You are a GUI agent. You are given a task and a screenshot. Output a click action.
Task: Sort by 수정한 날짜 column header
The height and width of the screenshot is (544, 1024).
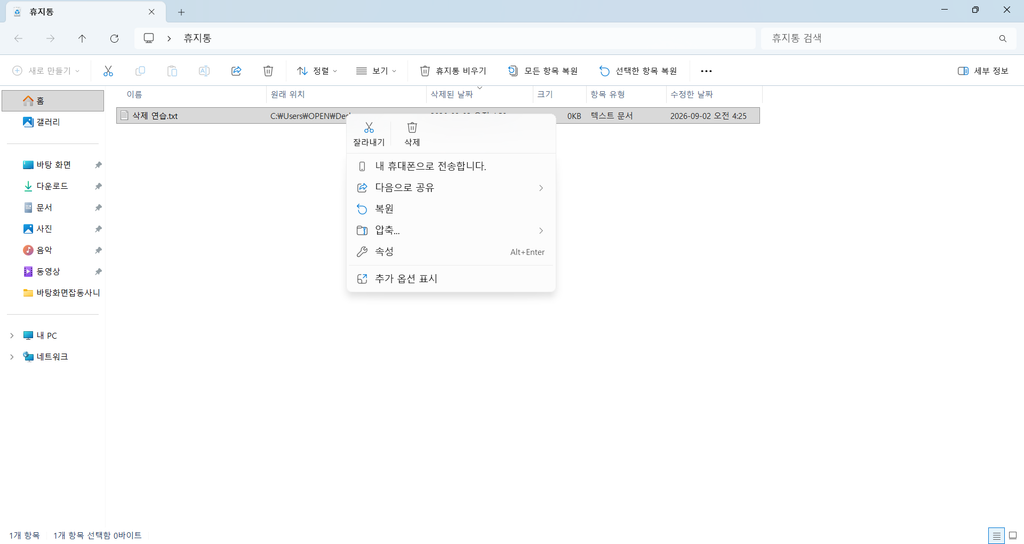[x=714, y=95]
